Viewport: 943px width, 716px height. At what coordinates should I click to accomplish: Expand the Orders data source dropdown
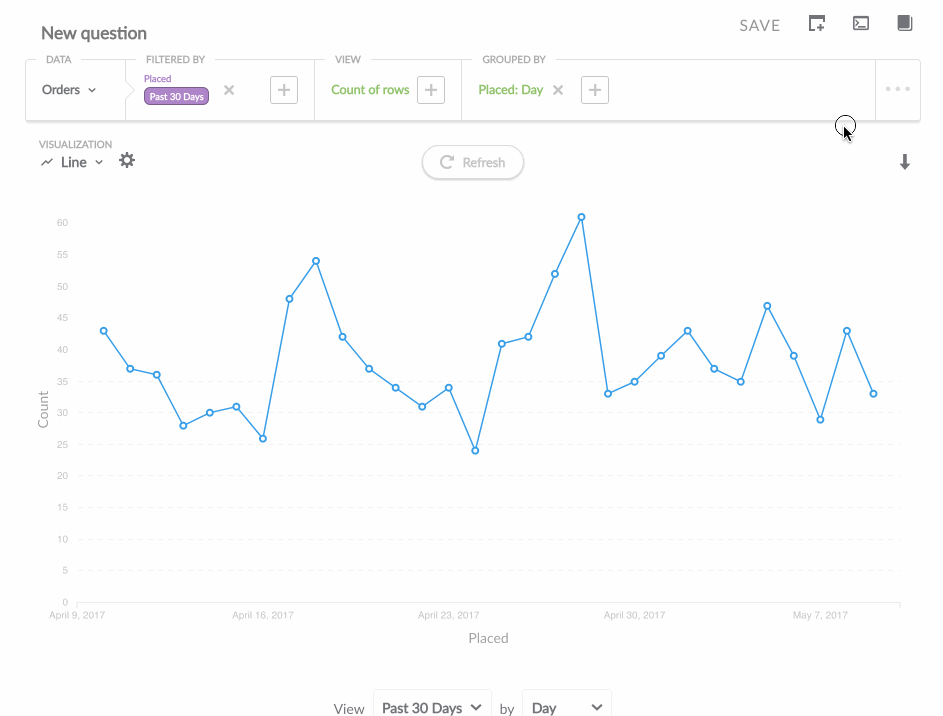point(69,90)
